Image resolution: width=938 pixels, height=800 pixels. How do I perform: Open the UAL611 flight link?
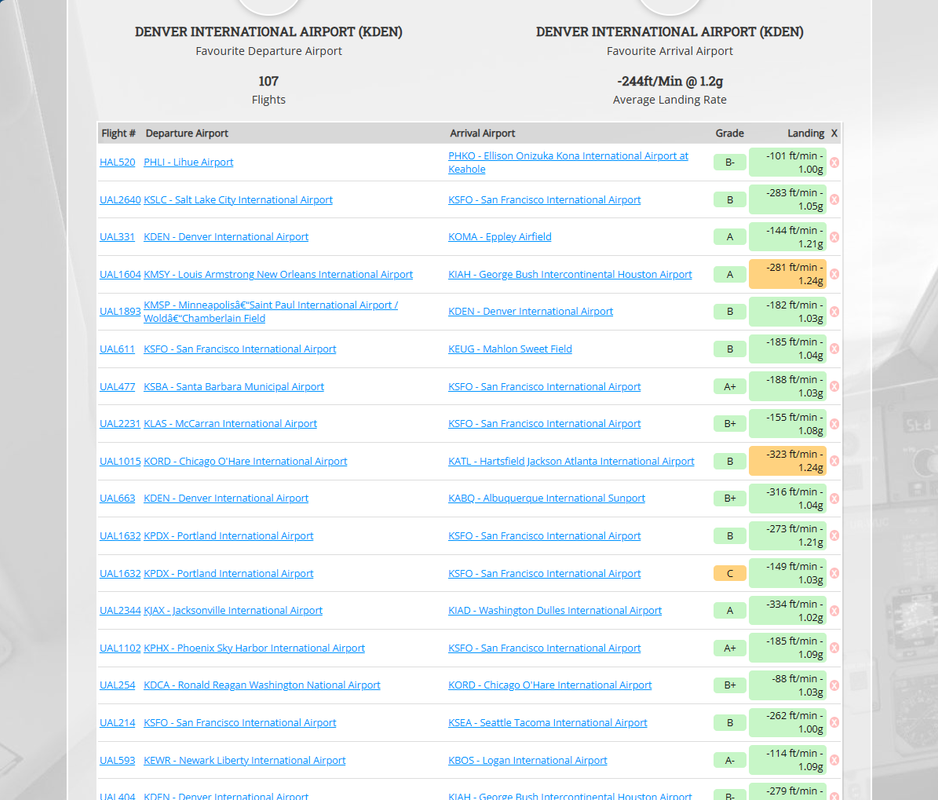[x=117, y=349]
